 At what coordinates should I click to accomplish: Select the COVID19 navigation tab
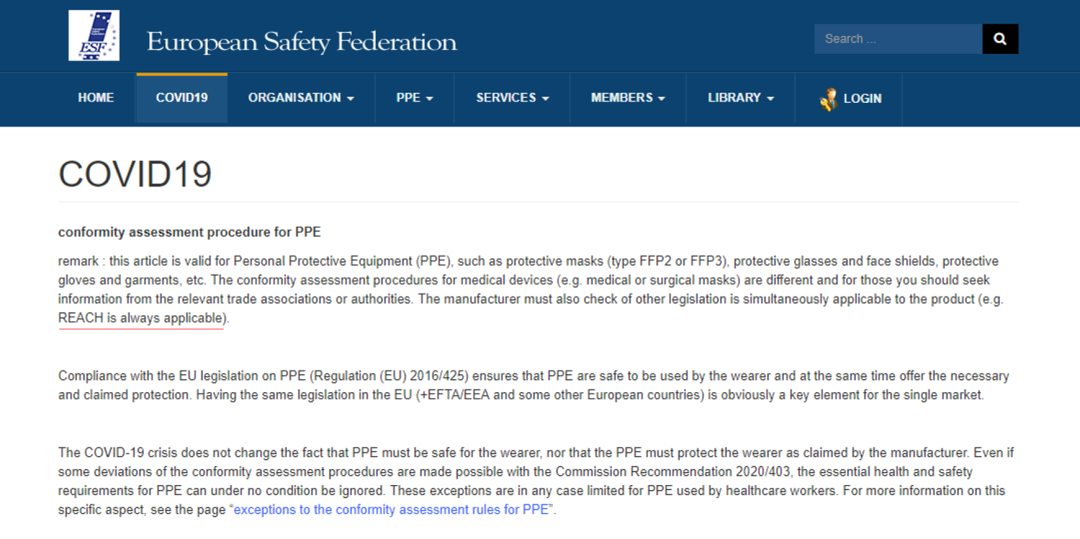[x=182, y=98]
